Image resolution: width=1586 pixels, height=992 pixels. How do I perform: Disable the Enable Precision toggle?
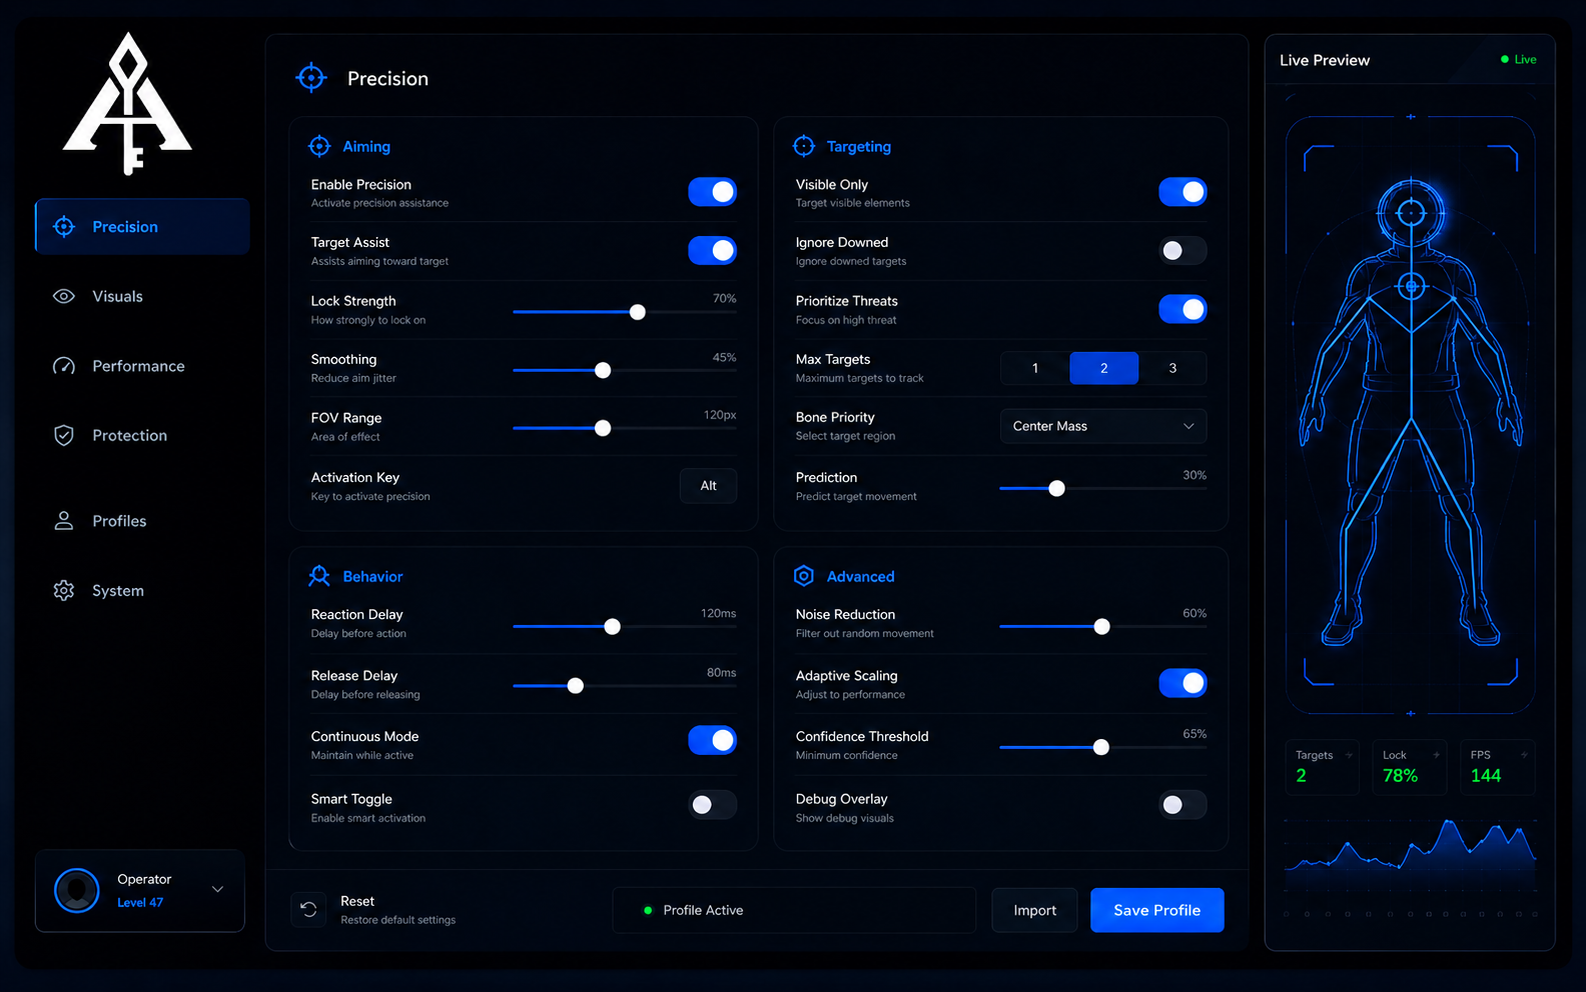point(712,192)
